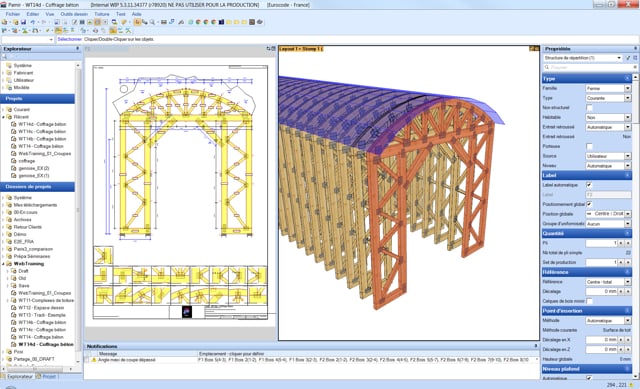Image resolution: width=640 pixels, height=389 pixels.
Task: Click the green checkmark icon in second toolbar row
Action: point(48,31)
